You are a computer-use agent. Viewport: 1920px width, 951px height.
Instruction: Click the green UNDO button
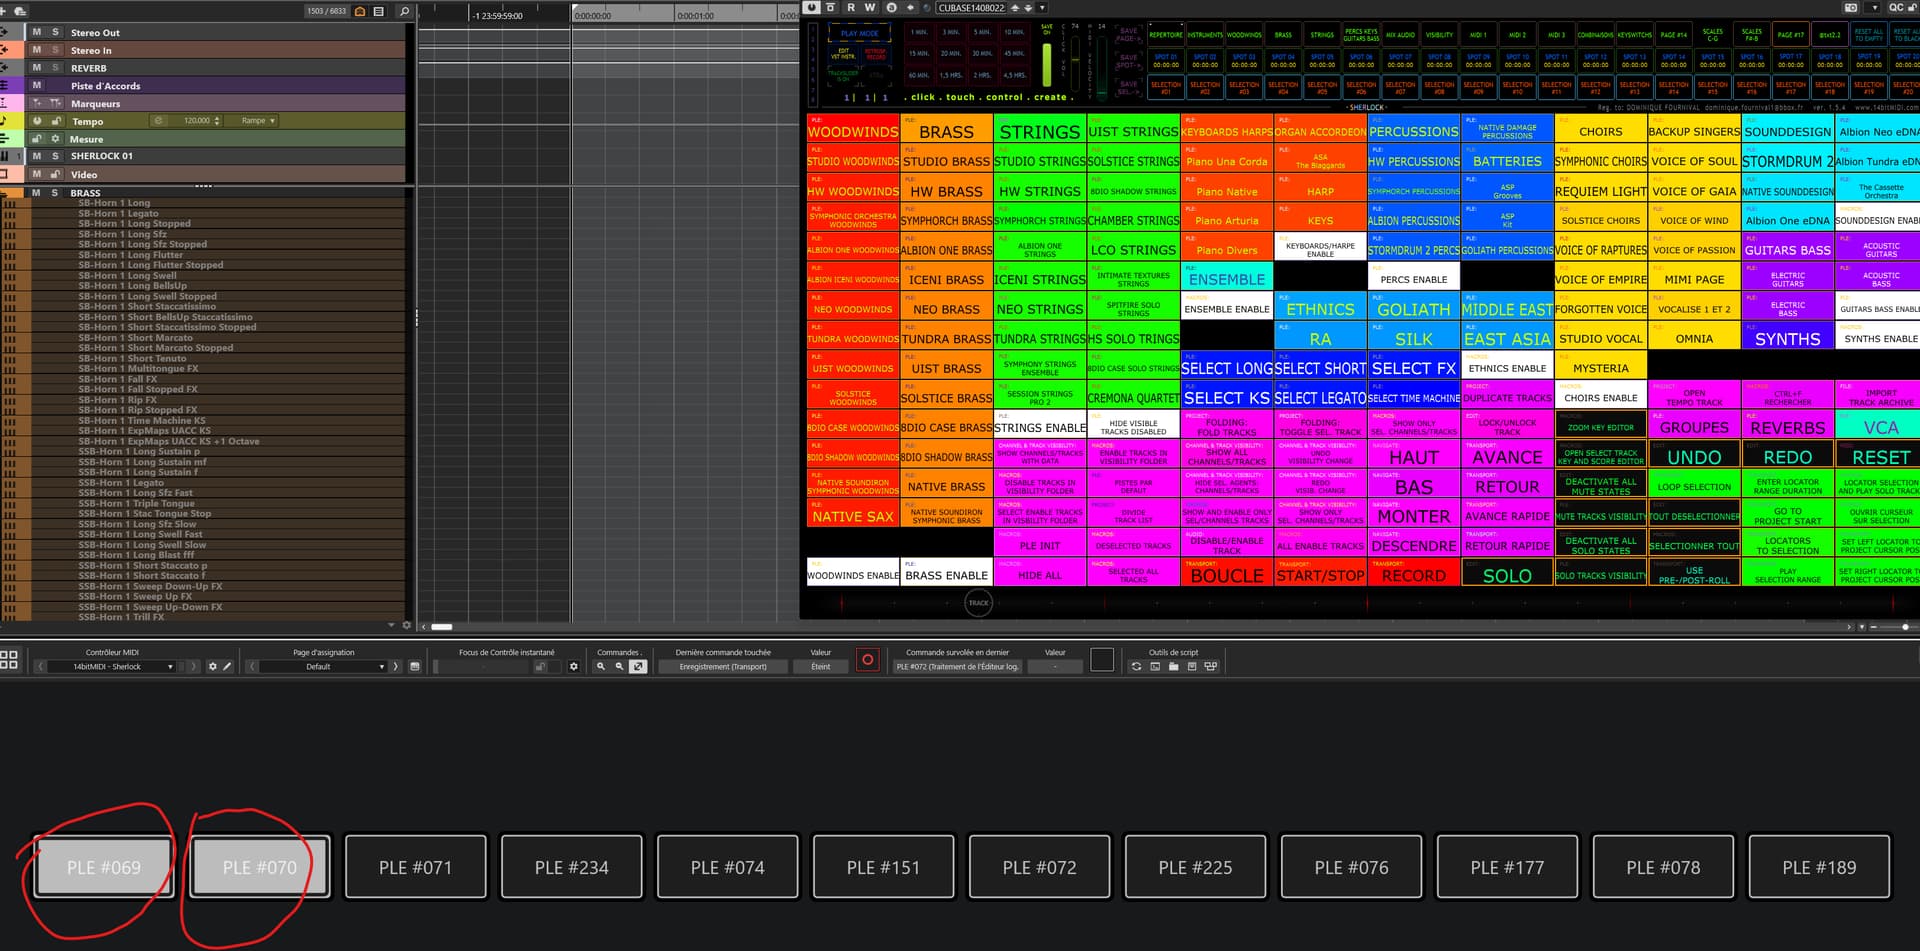pyautogui.click(x=1694, y=457)
